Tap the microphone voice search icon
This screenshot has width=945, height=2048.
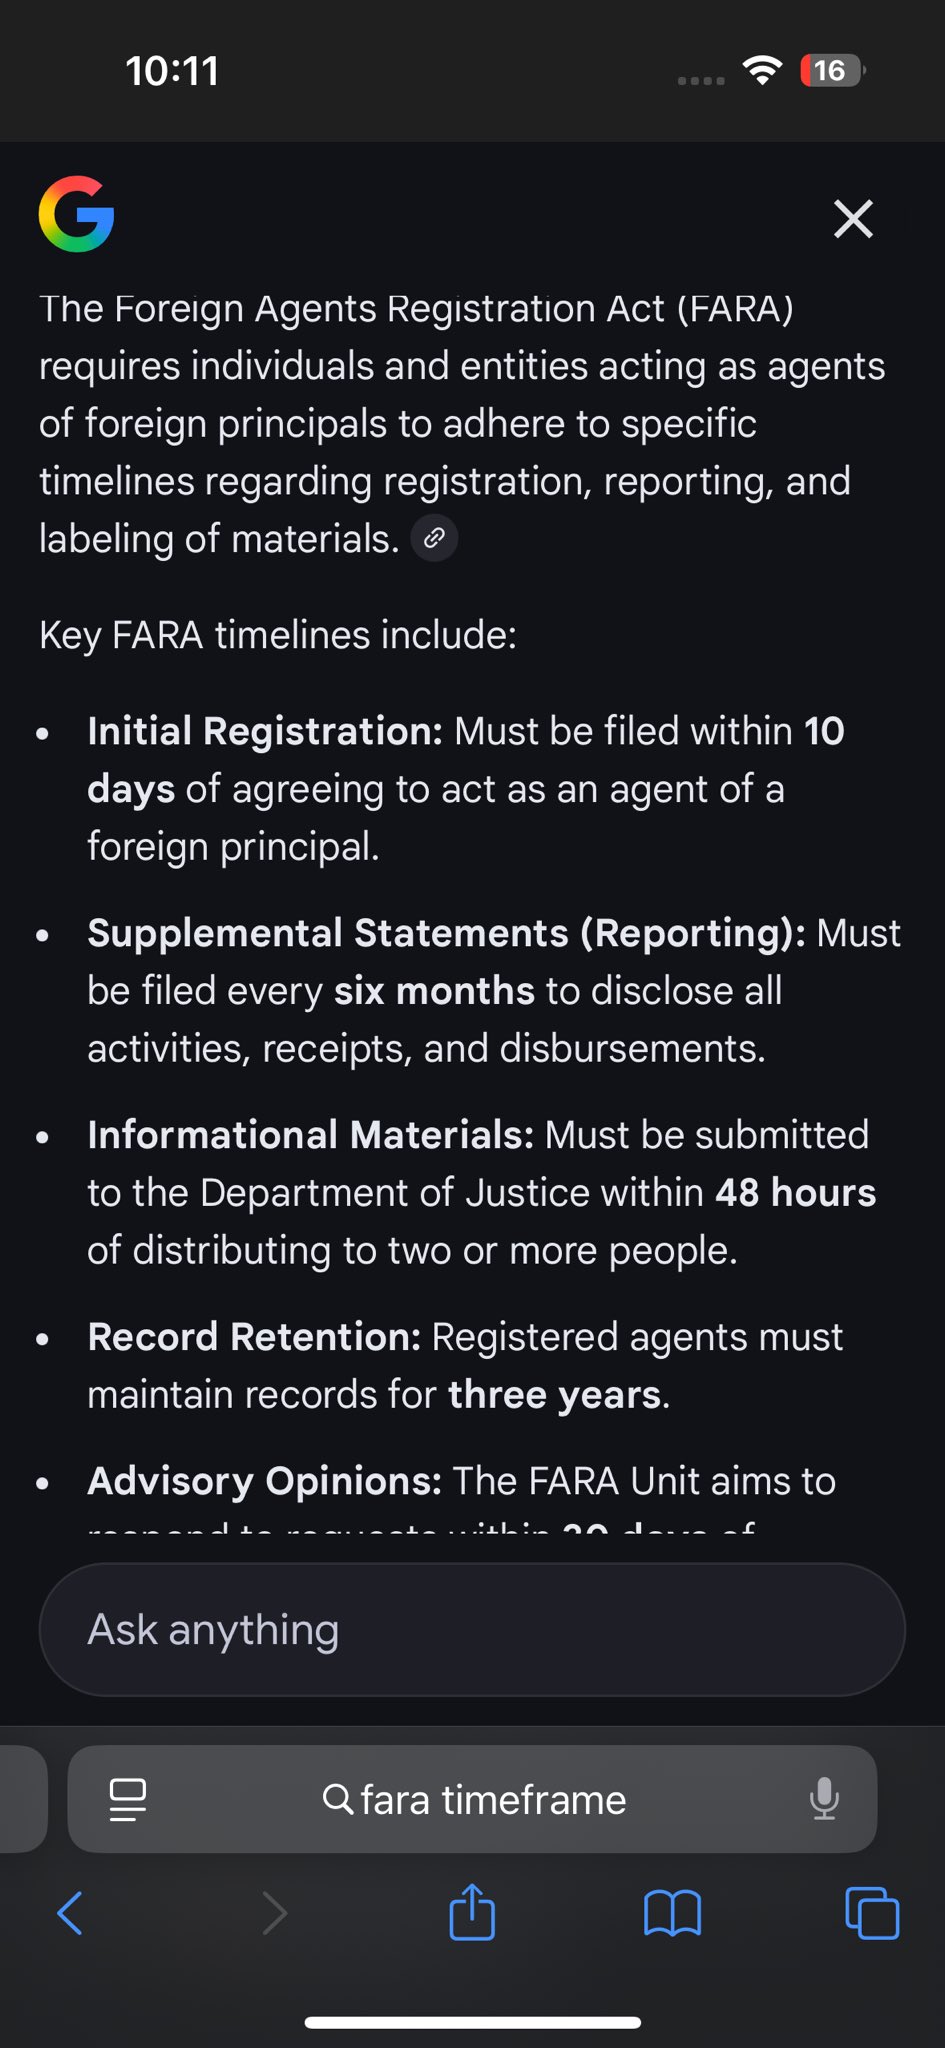824,1799
